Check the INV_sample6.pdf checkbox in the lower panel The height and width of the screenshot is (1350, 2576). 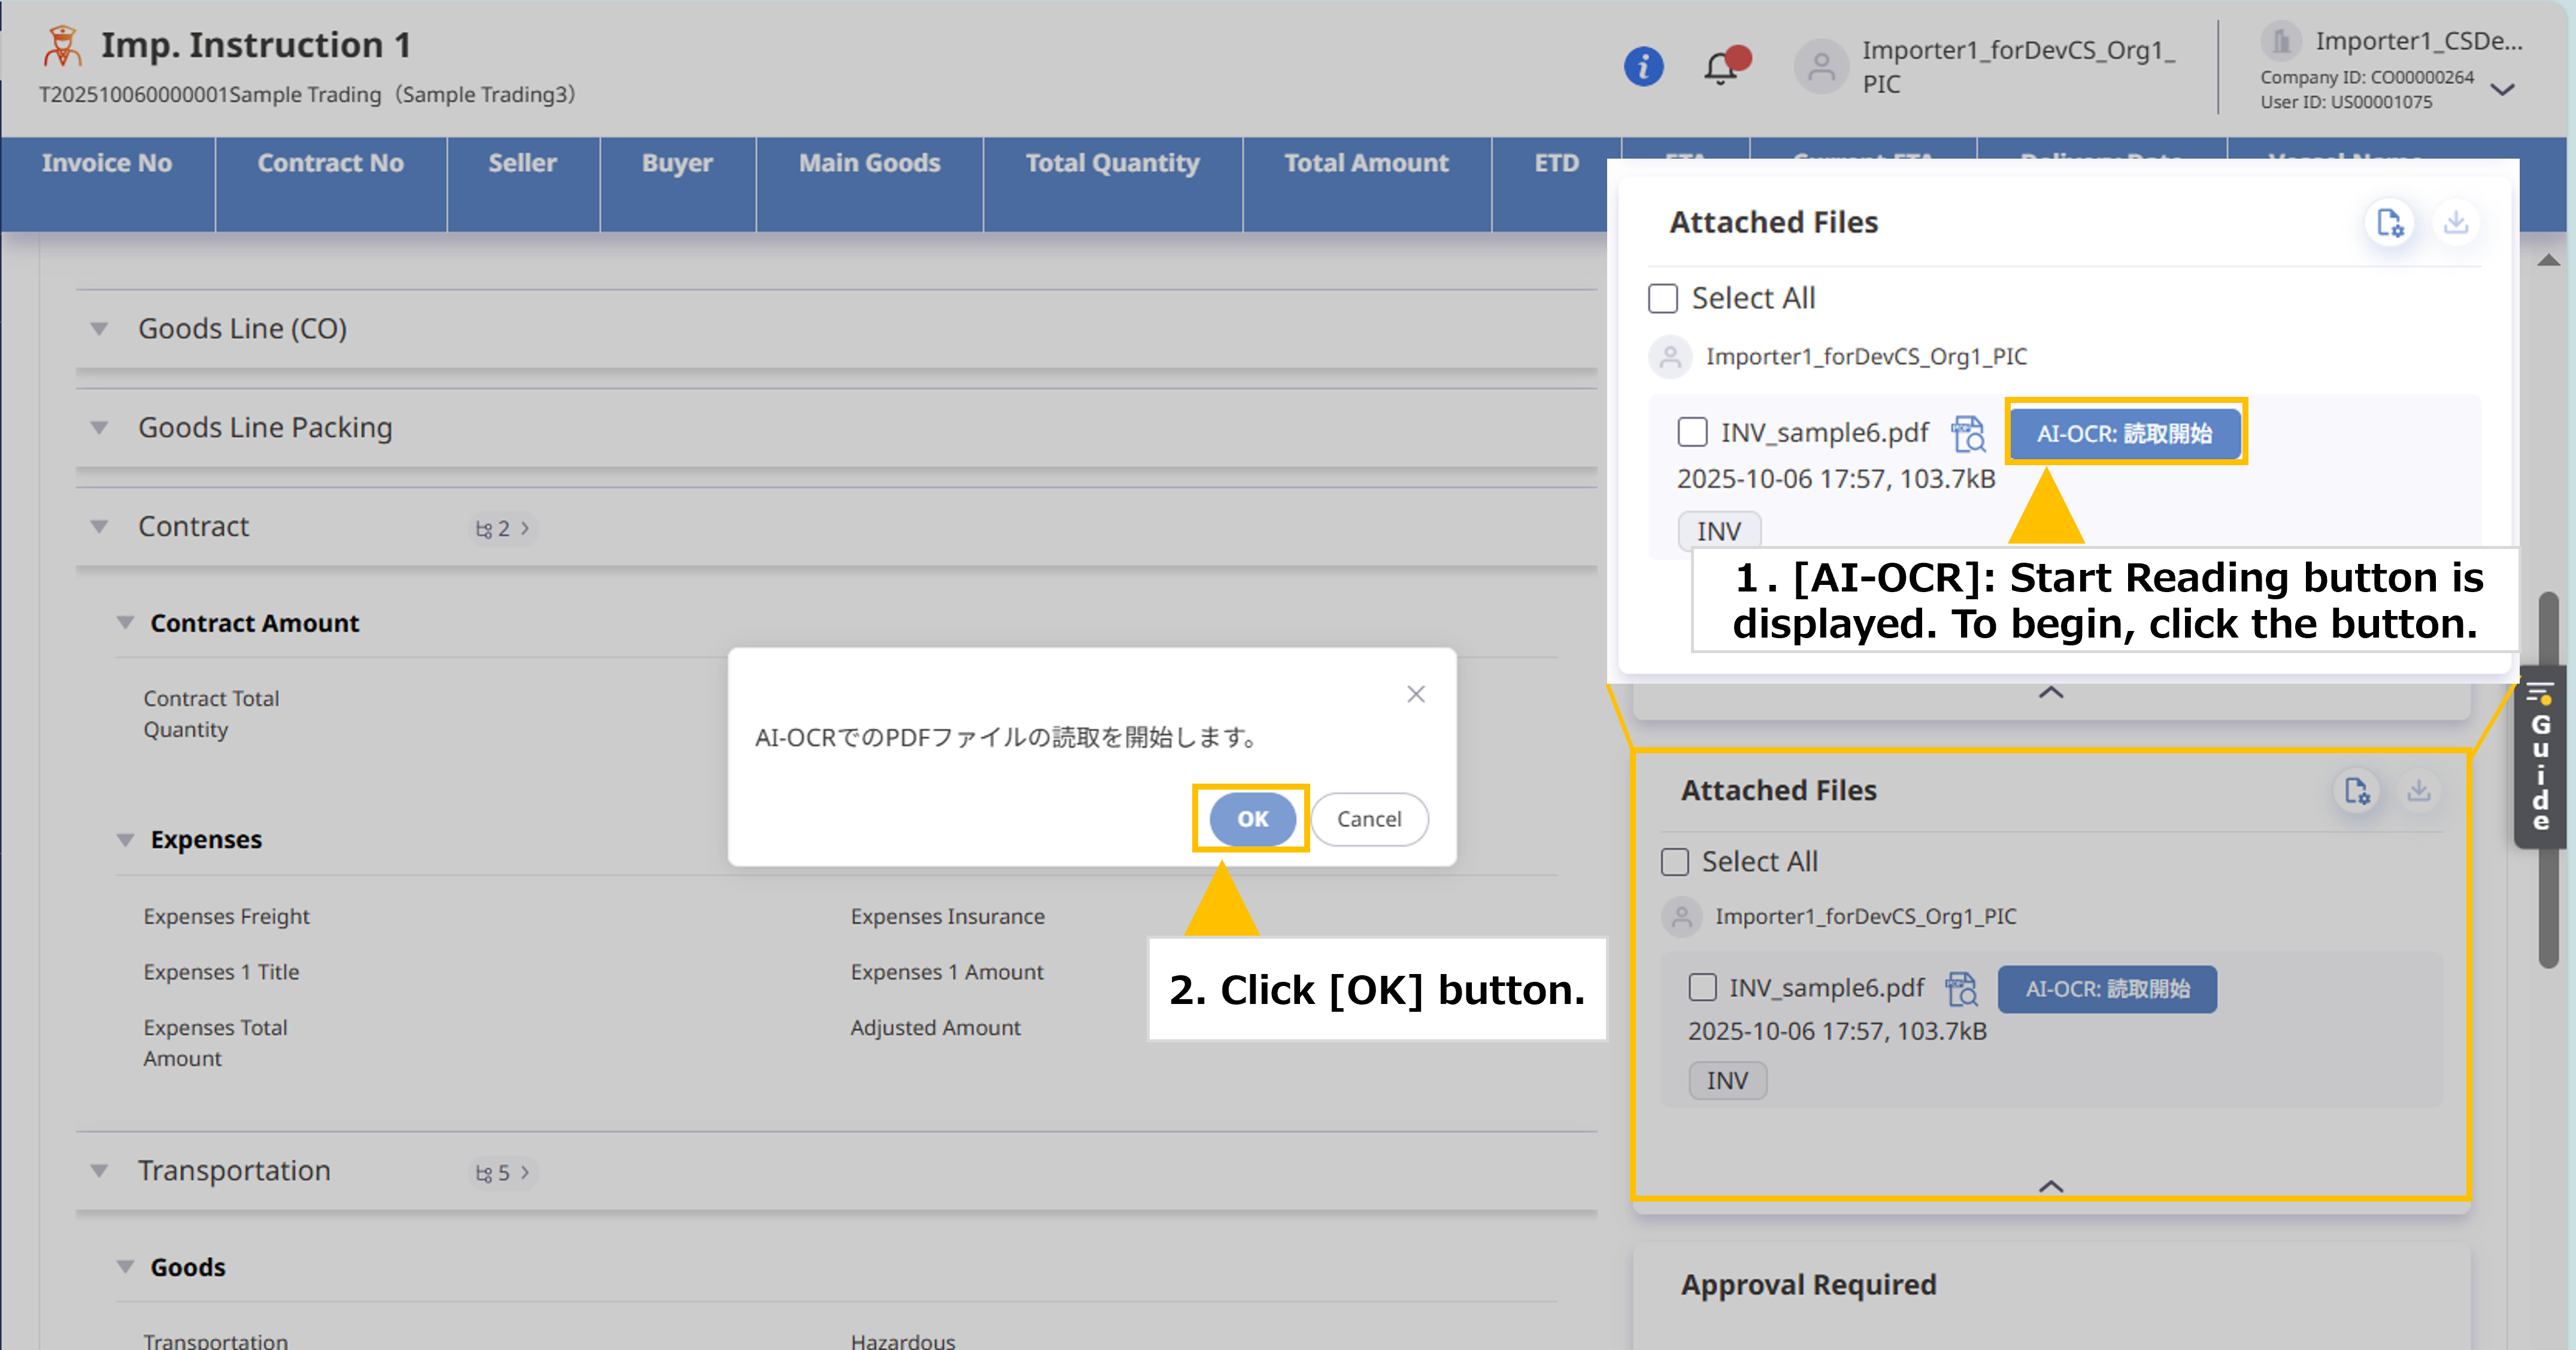tap(1702, 987)
